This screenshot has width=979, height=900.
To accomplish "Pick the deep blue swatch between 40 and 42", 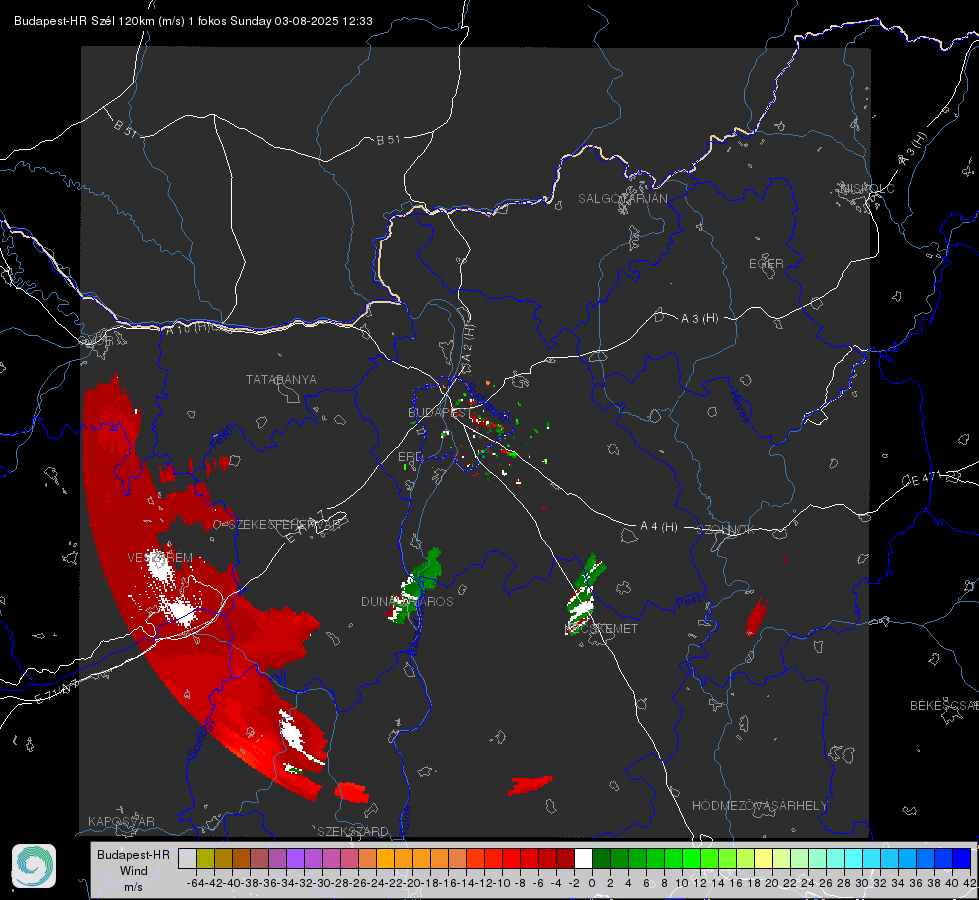I will pyautogui.click(x=962, y=859).
